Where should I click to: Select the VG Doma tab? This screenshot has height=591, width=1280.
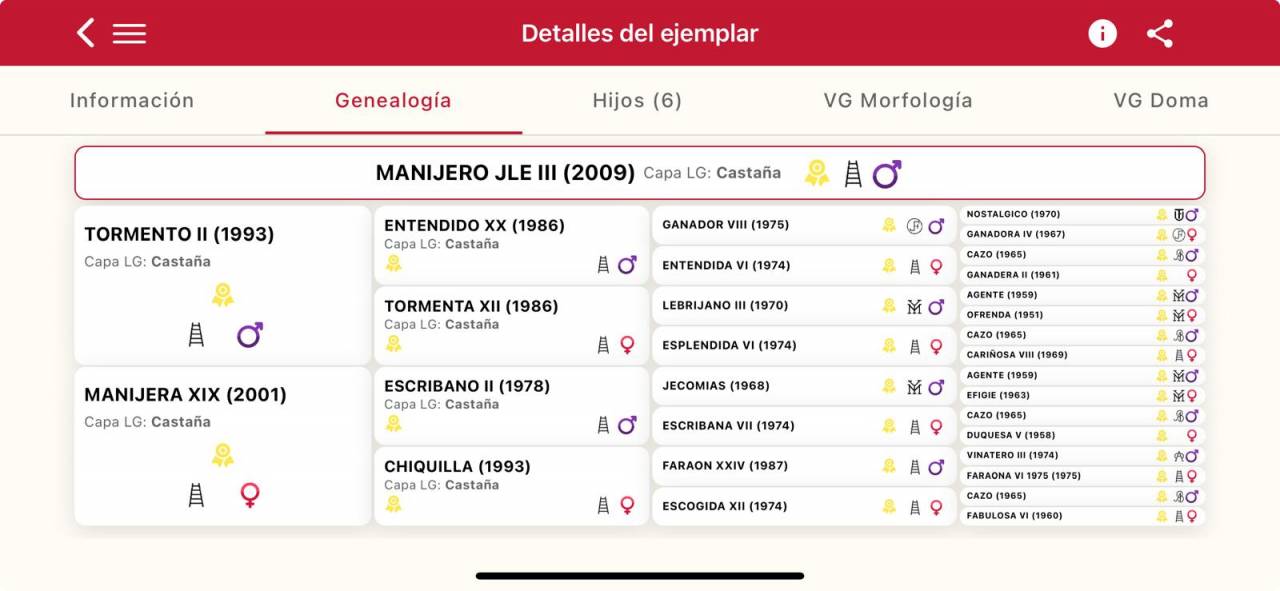coord(1161,100)
